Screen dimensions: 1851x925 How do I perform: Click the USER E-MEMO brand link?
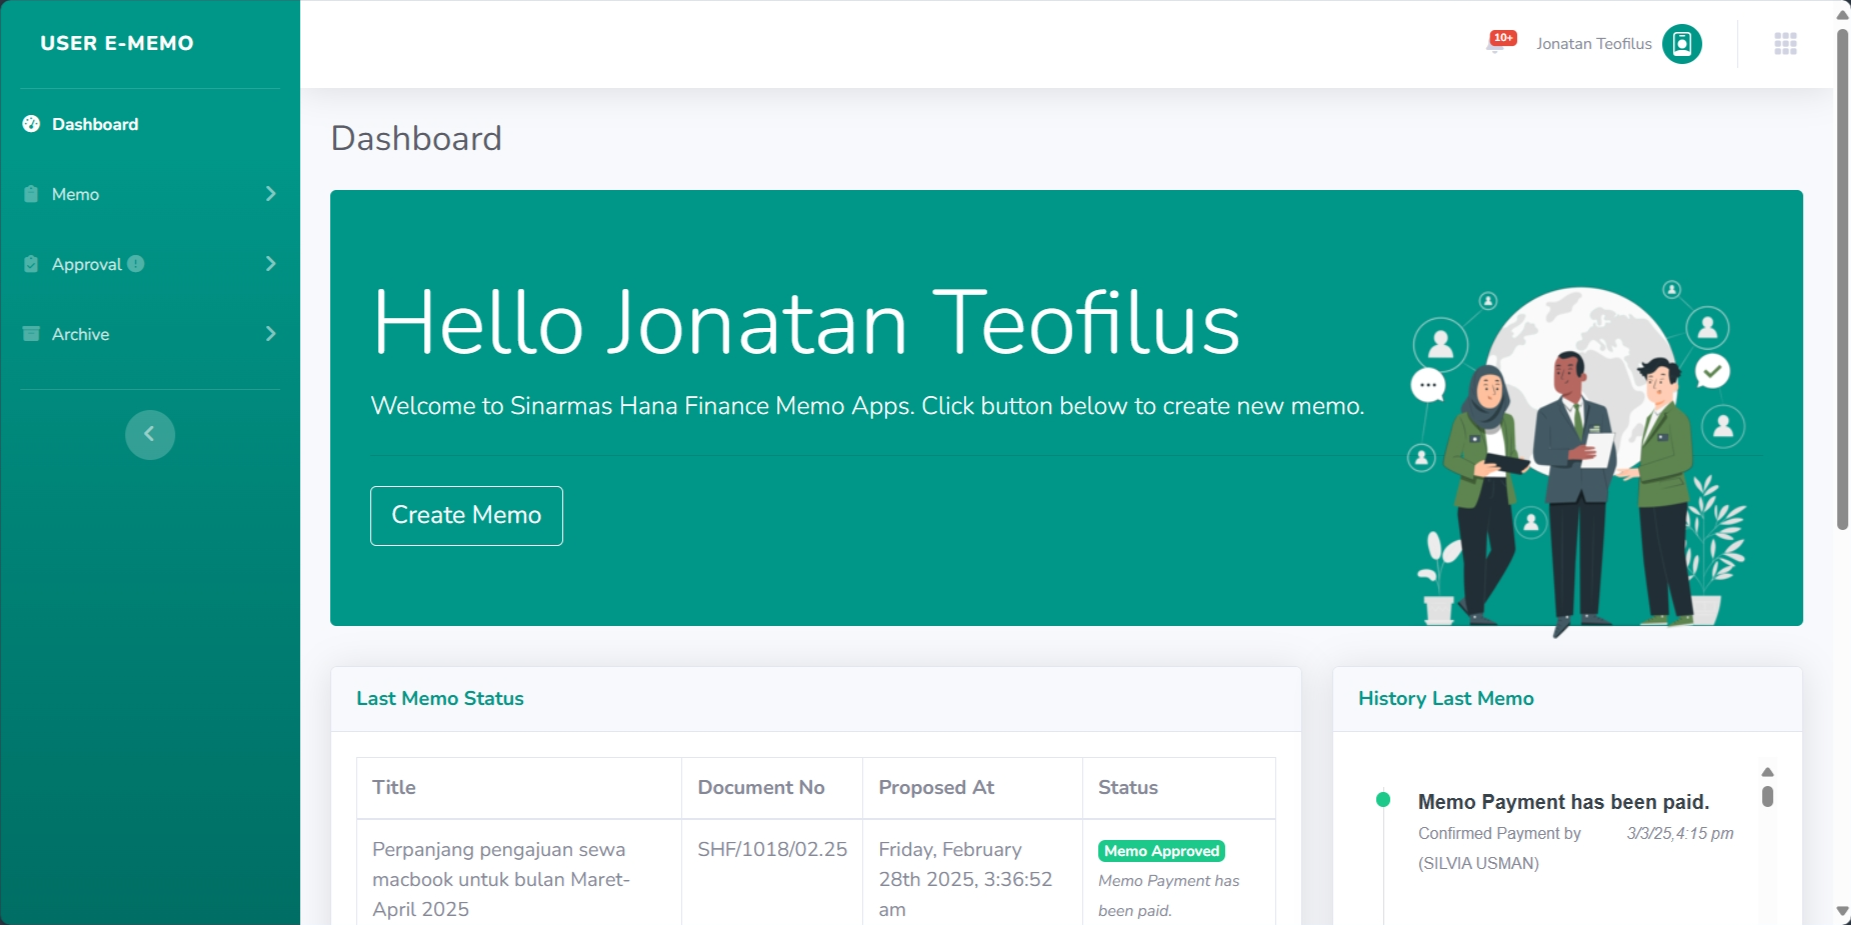pyautogui.click(x=117, y=43)
